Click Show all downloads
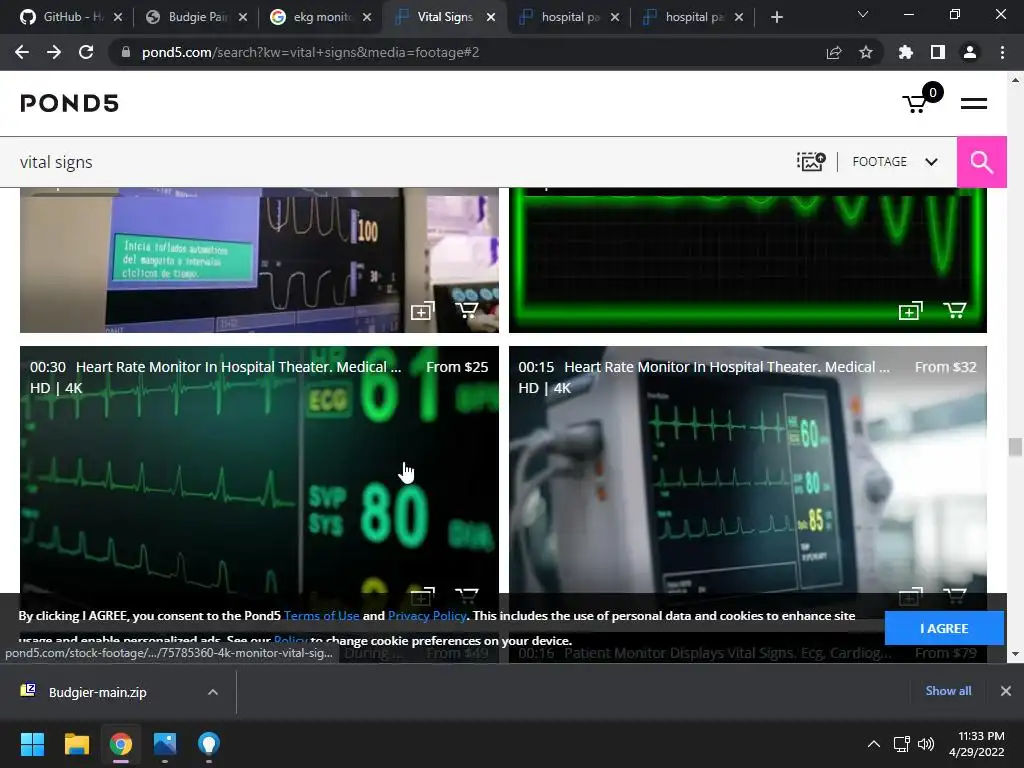The height and width of the screenshot is (768, 1024). pyautogui.click(x=948, y=691)
